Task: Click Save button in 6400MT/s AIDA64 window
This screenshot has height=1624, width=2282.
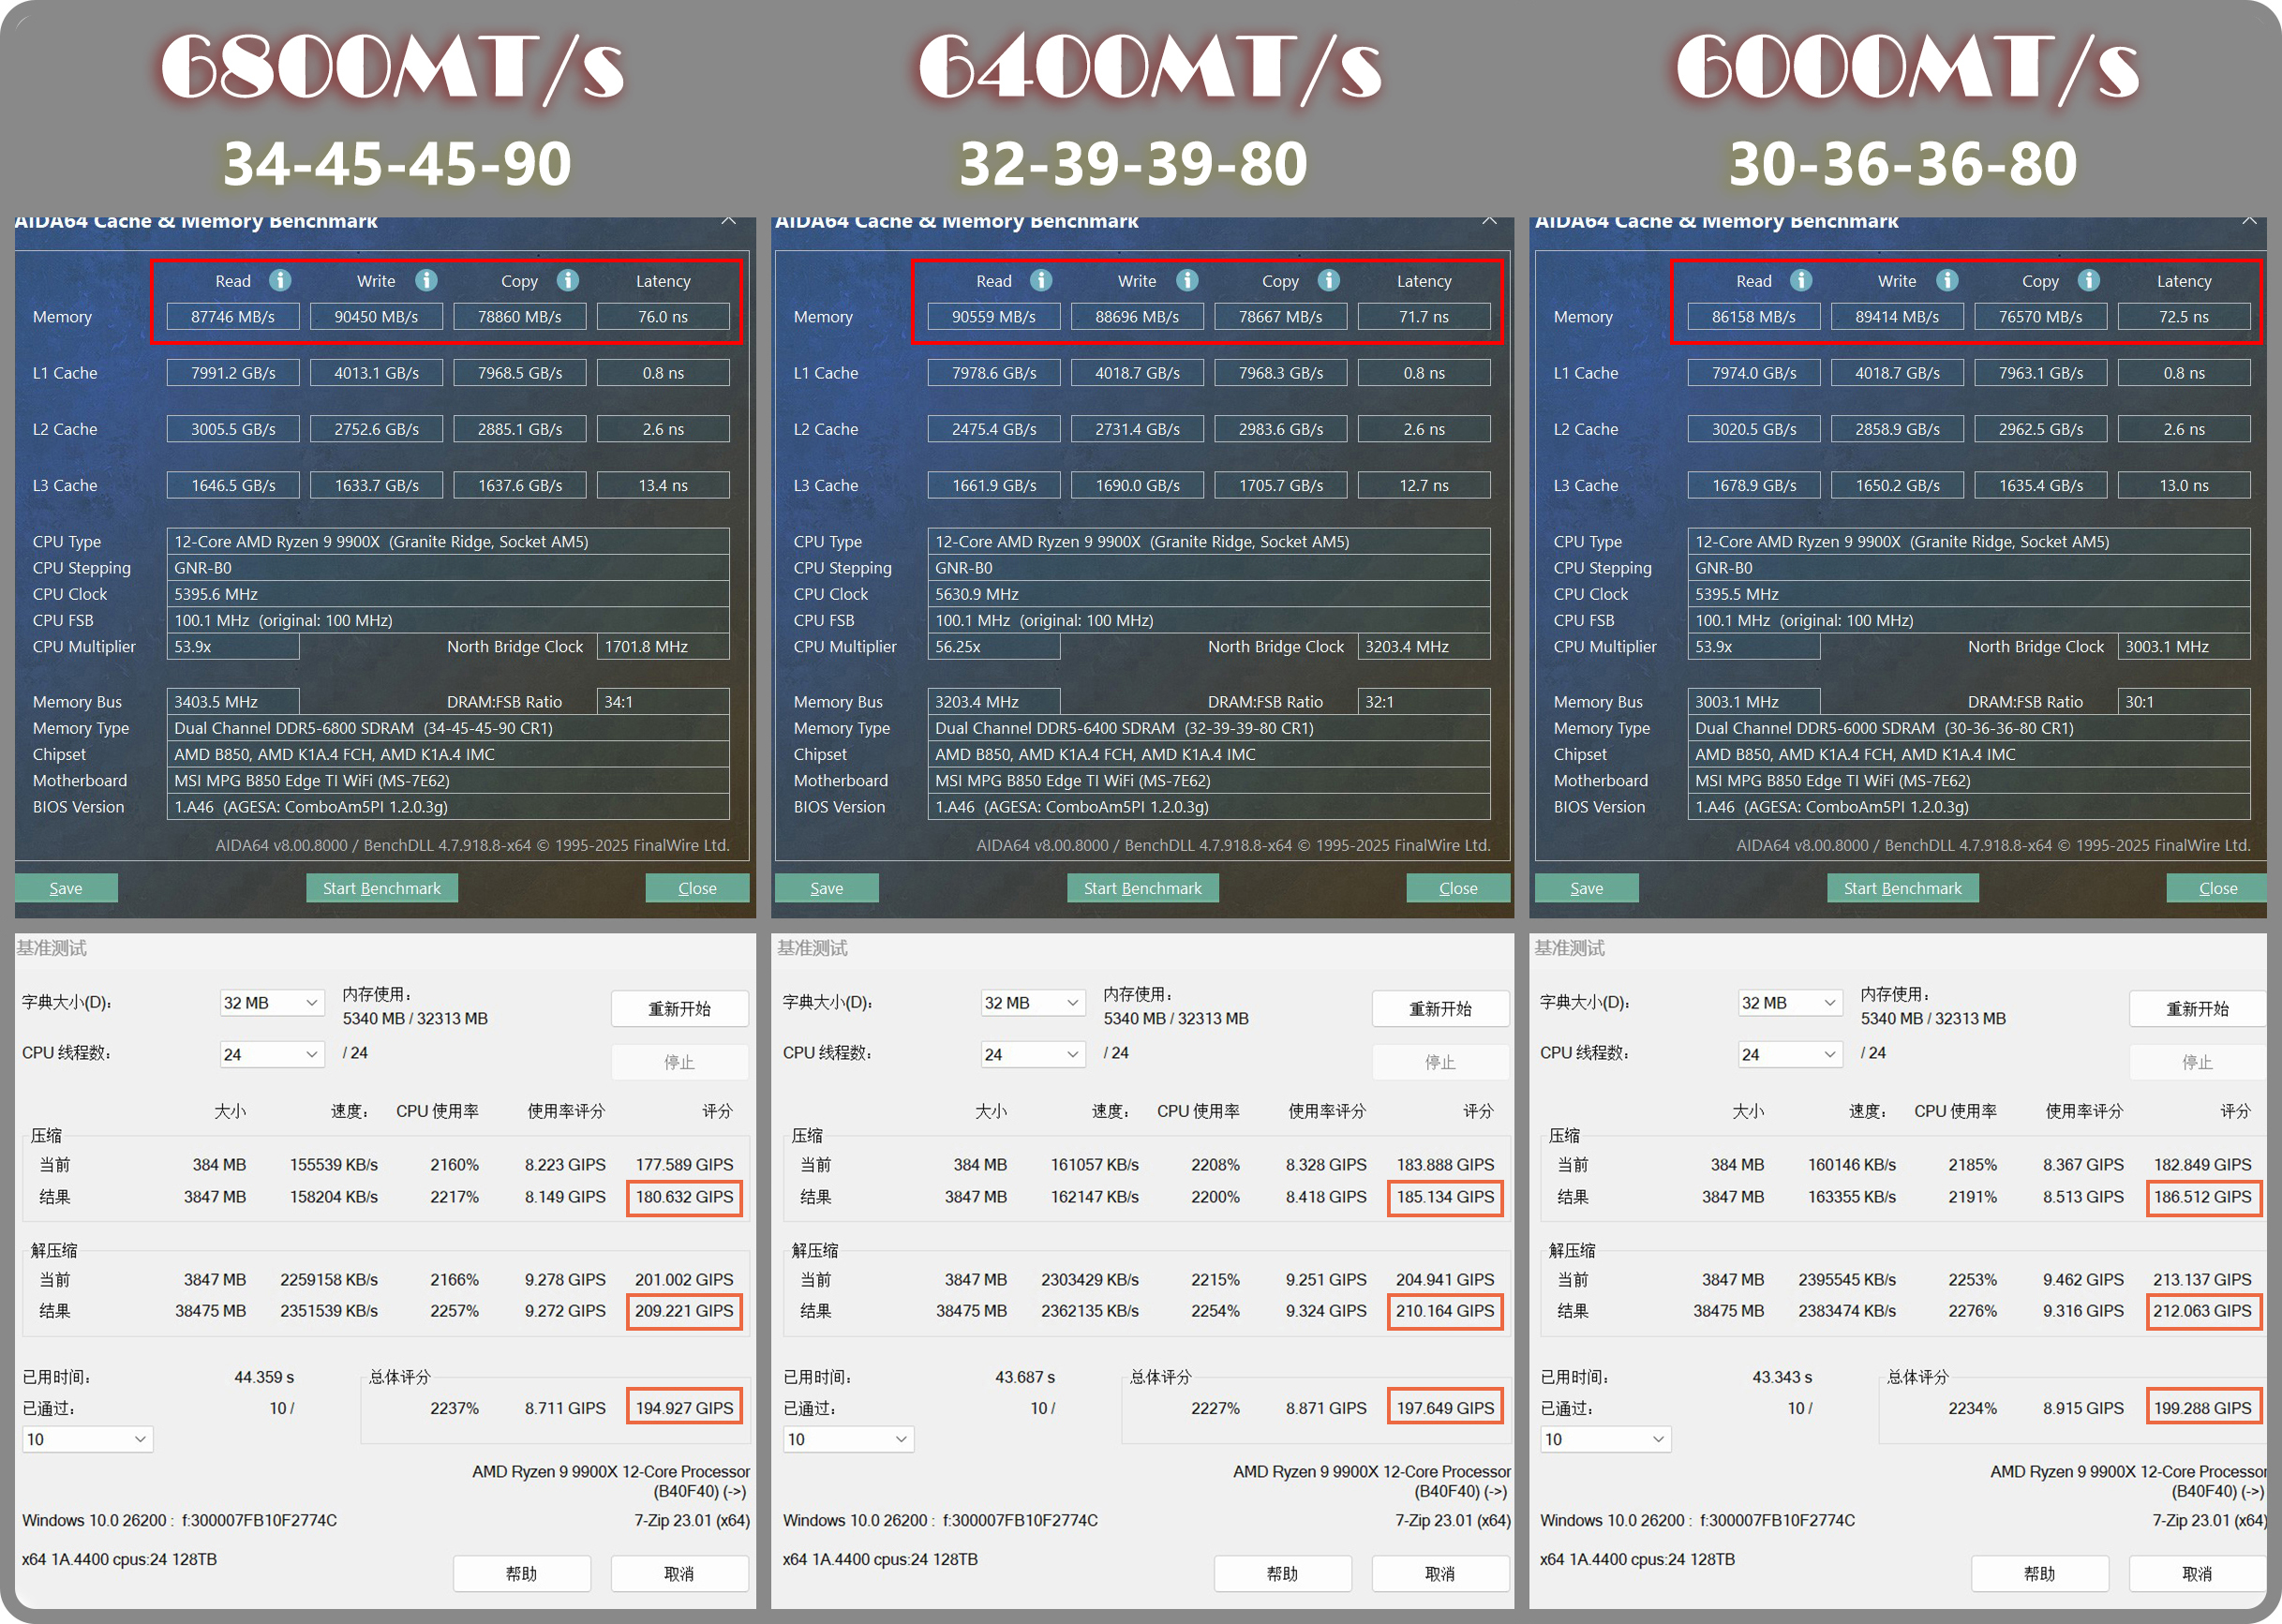Action: (826, 888)
